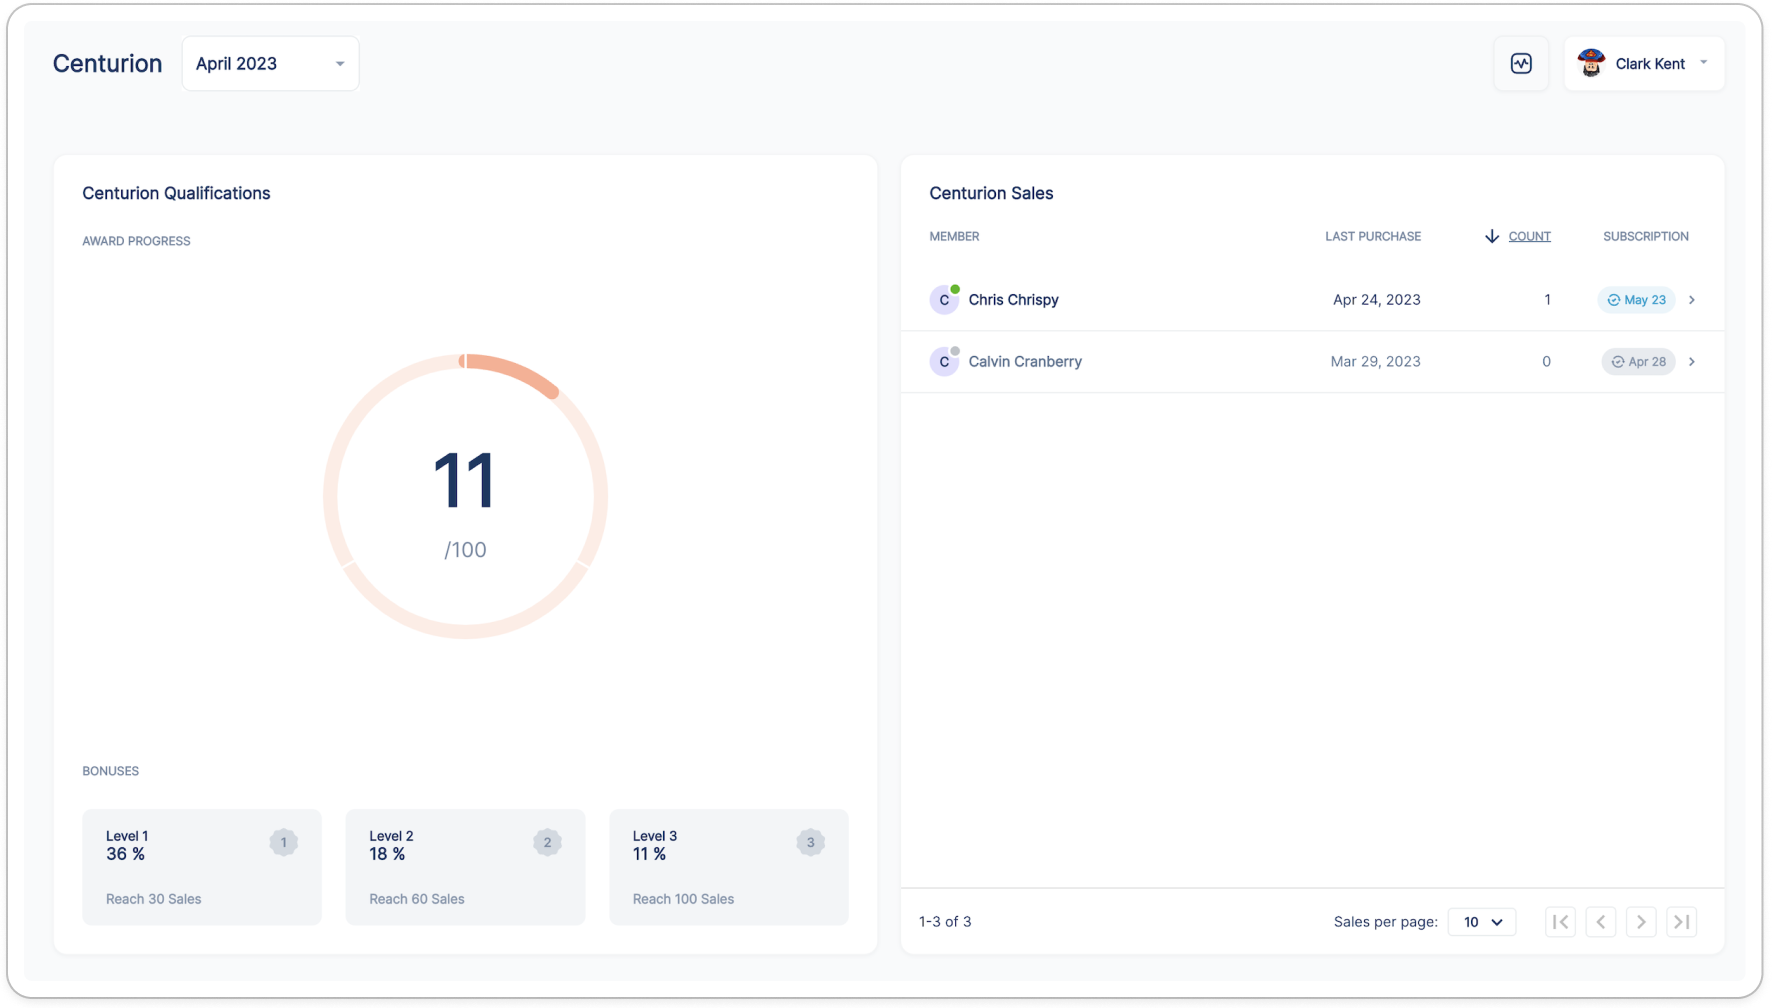This screenshot has height=1008, width=1775.
Task: Jump to last page of sales
Action: (x=1682, y=922)
